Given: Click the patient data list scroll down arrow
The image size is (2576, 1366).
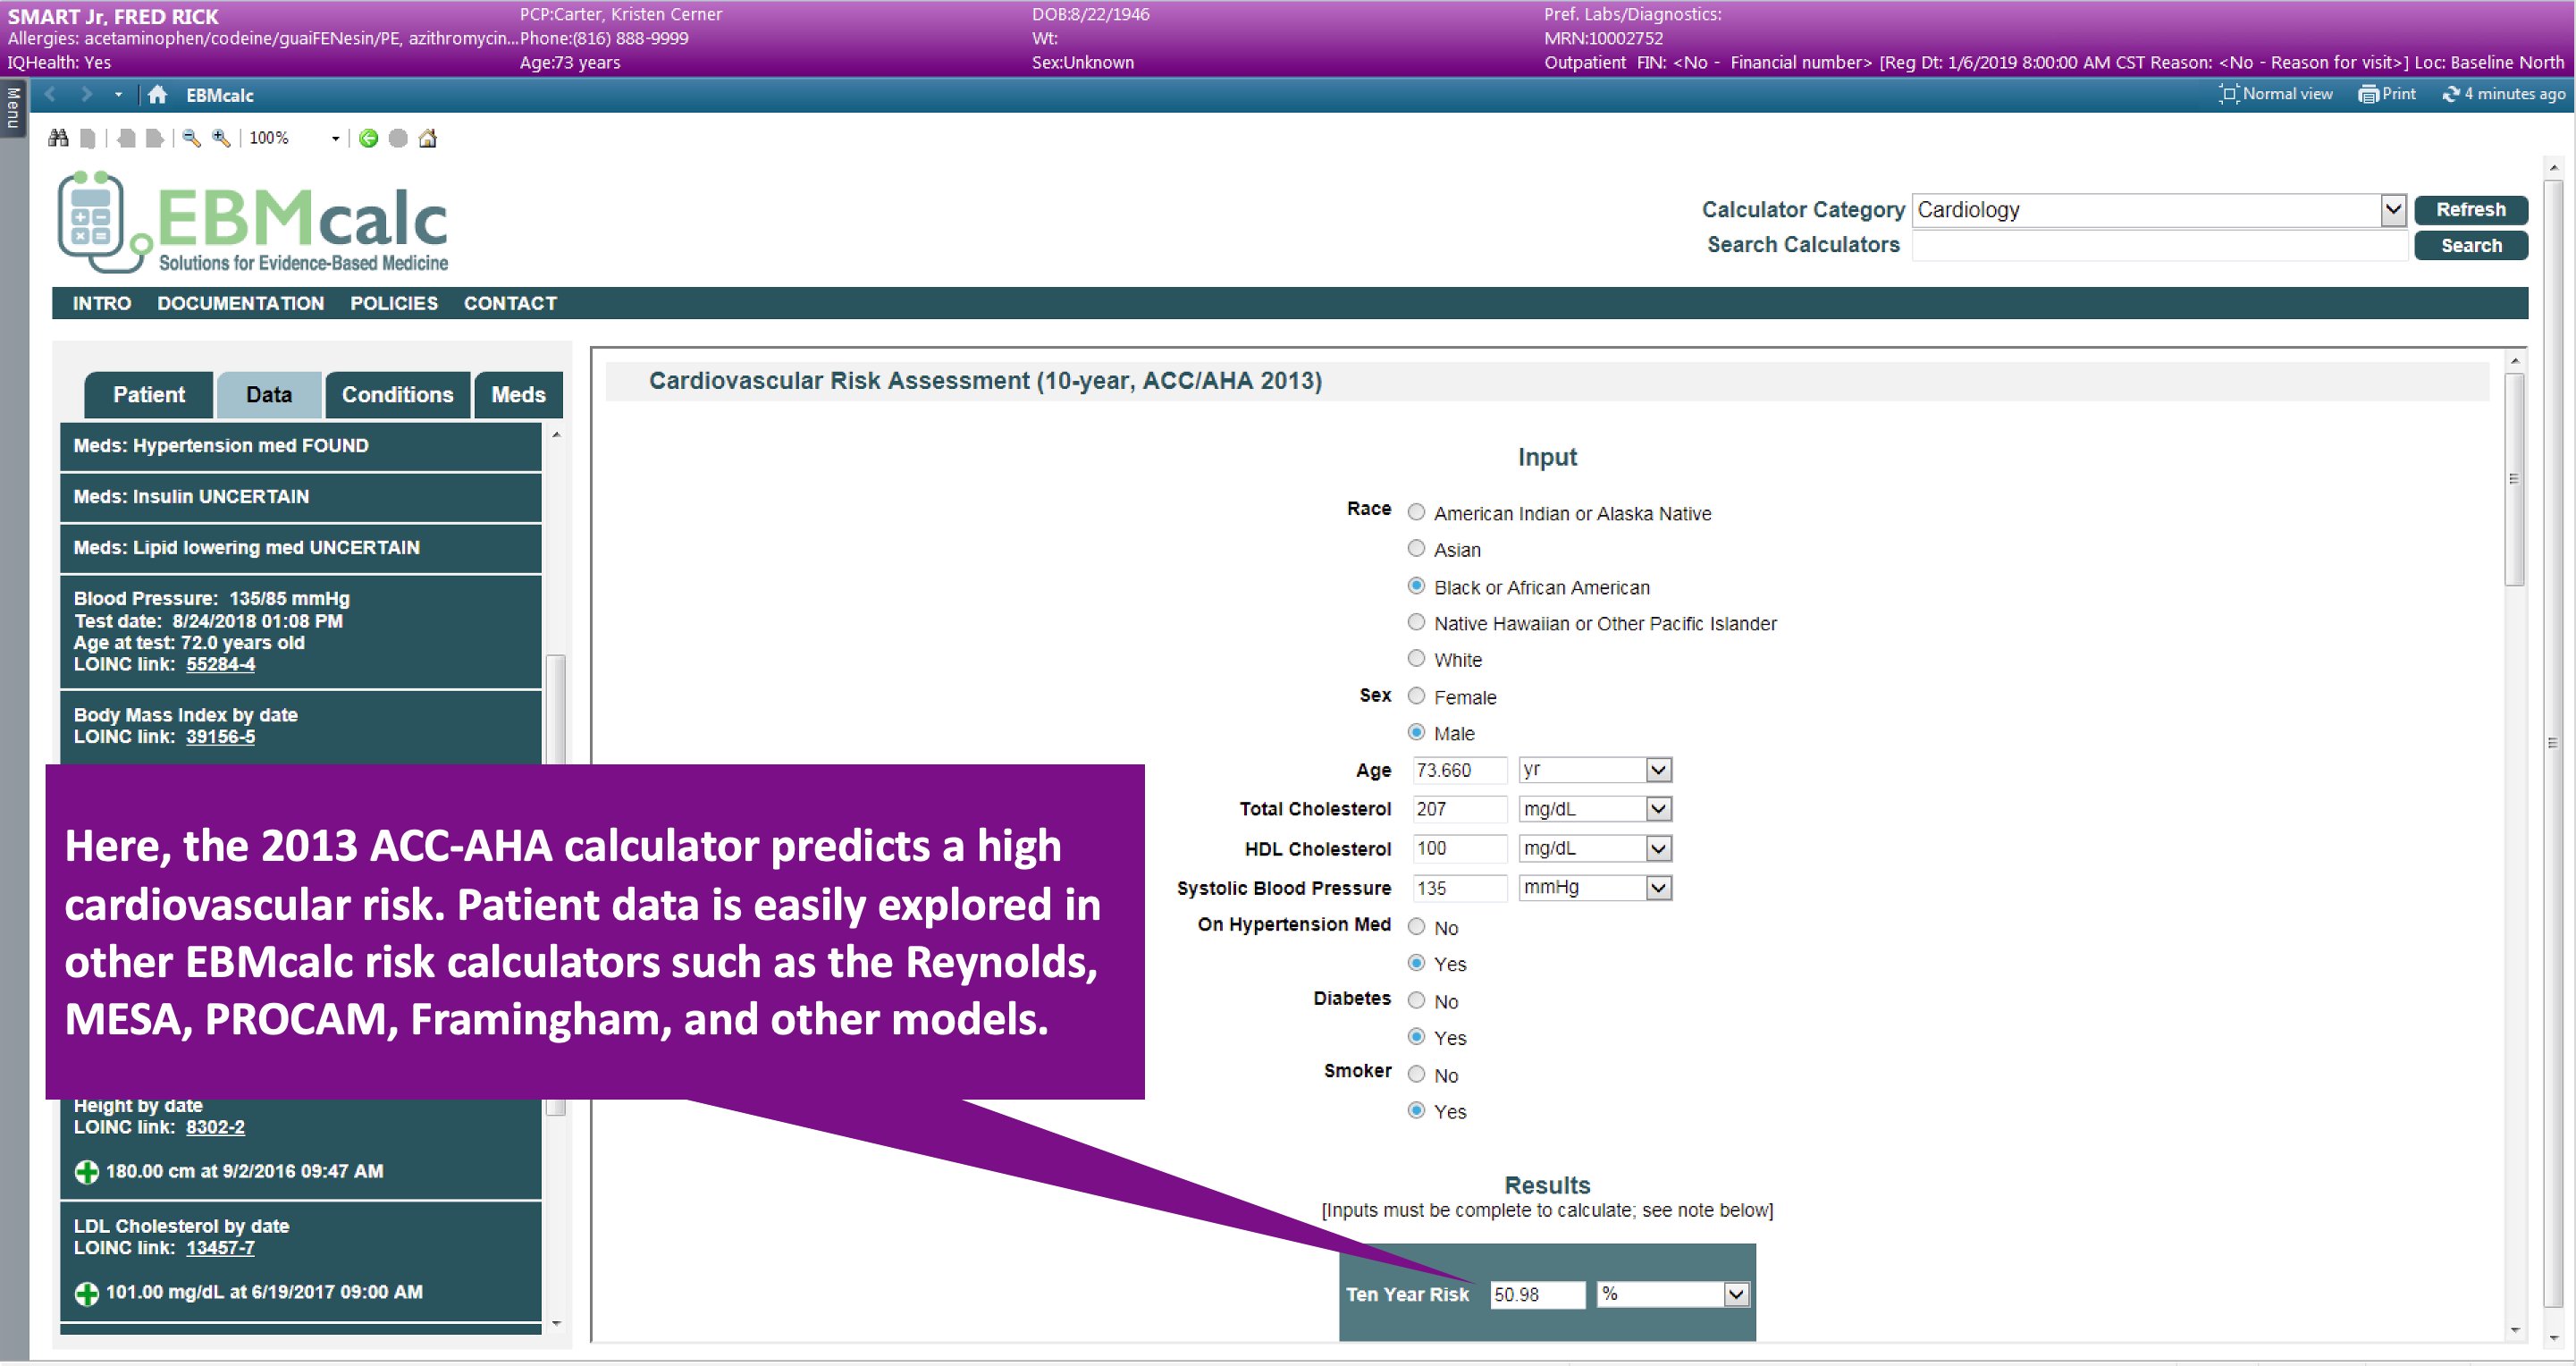Looking at the screenshot, I should (x=556, y=1324).
